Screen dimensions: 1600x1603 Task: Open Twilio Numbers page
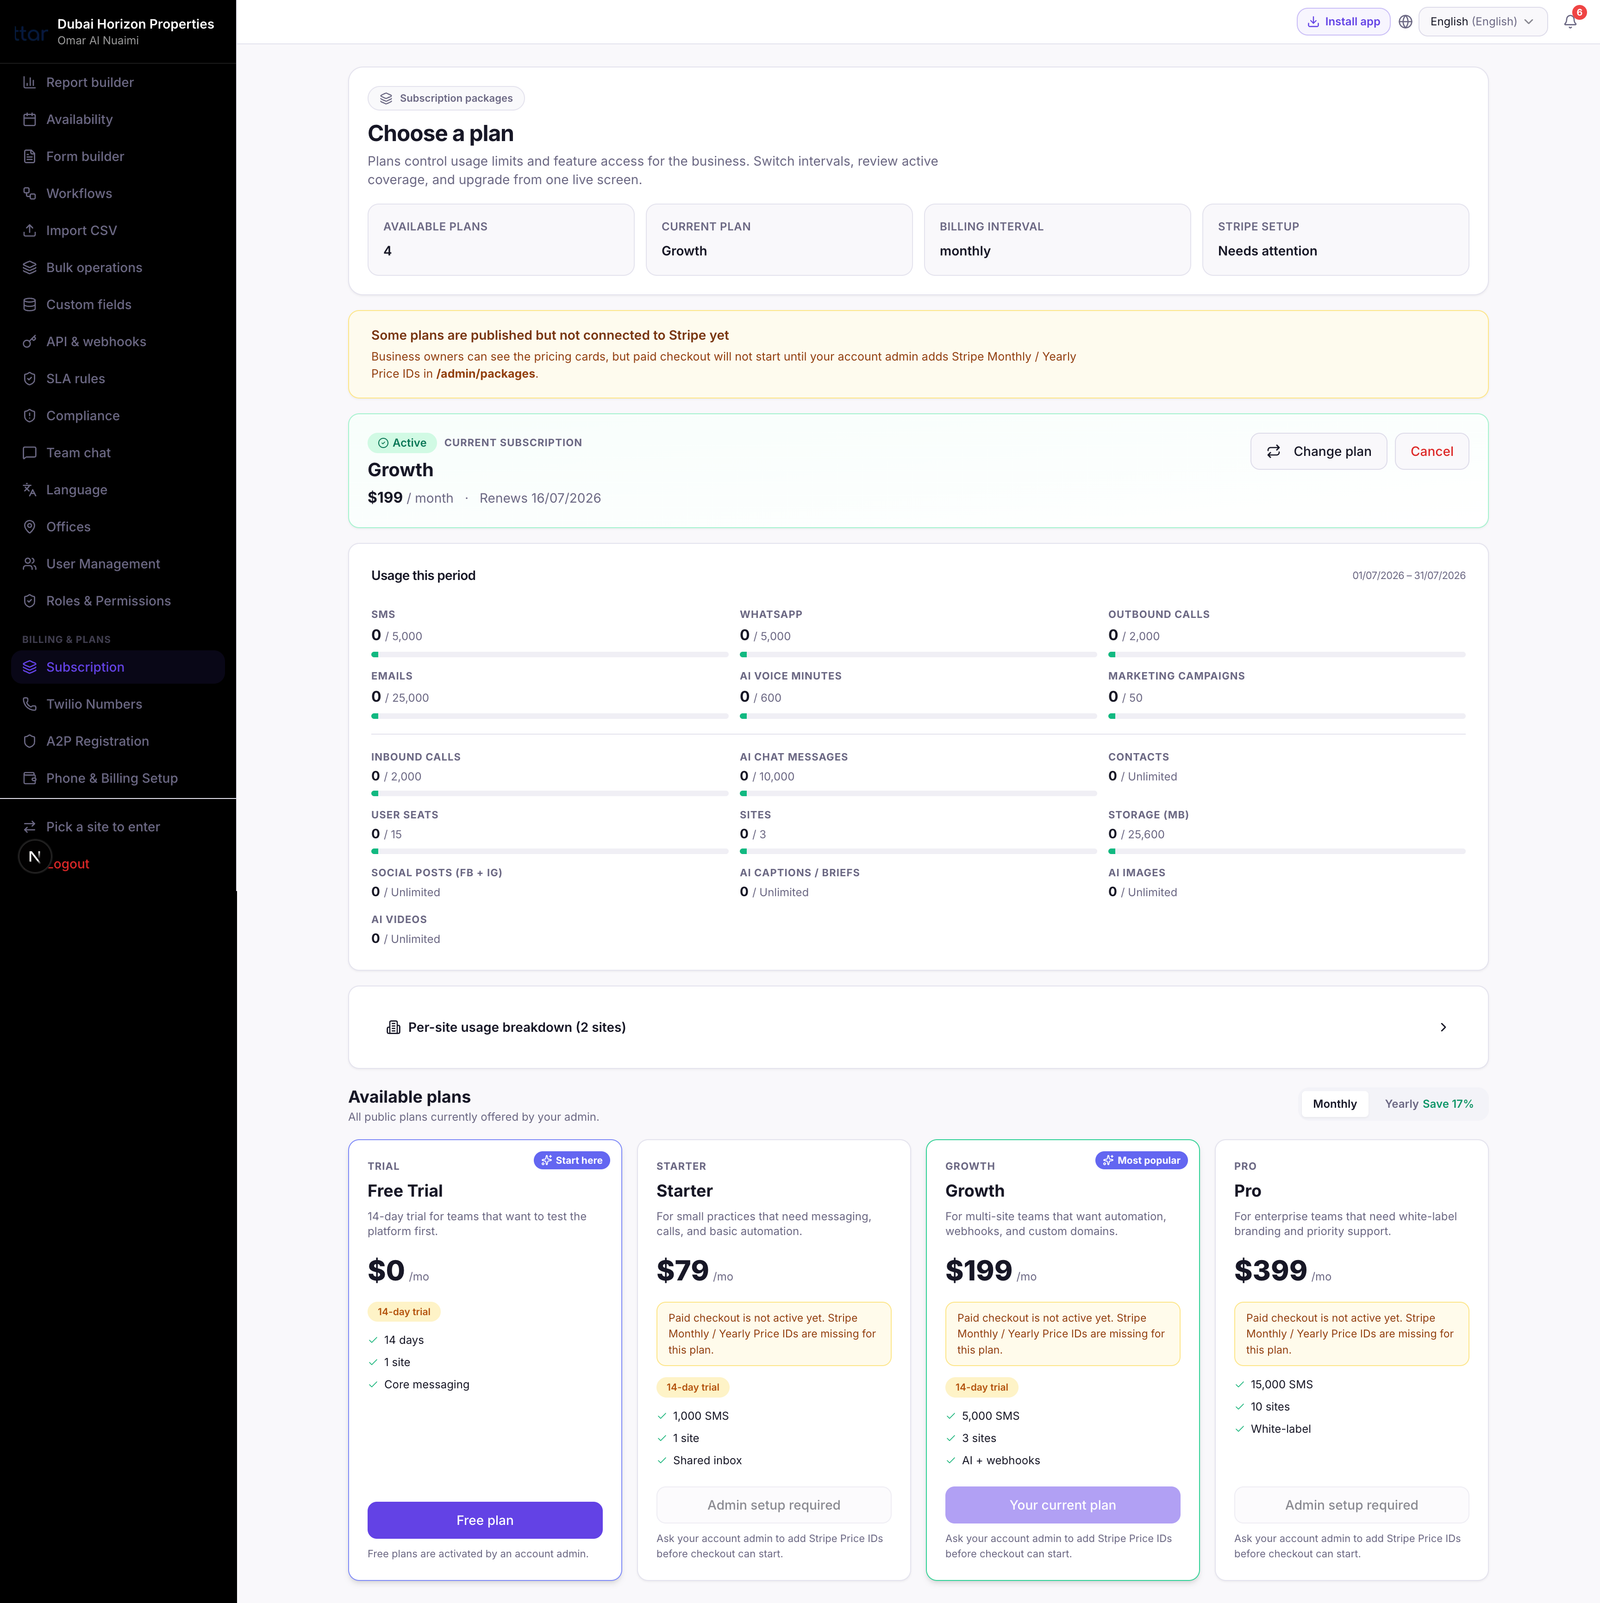[x=118, y=704]
